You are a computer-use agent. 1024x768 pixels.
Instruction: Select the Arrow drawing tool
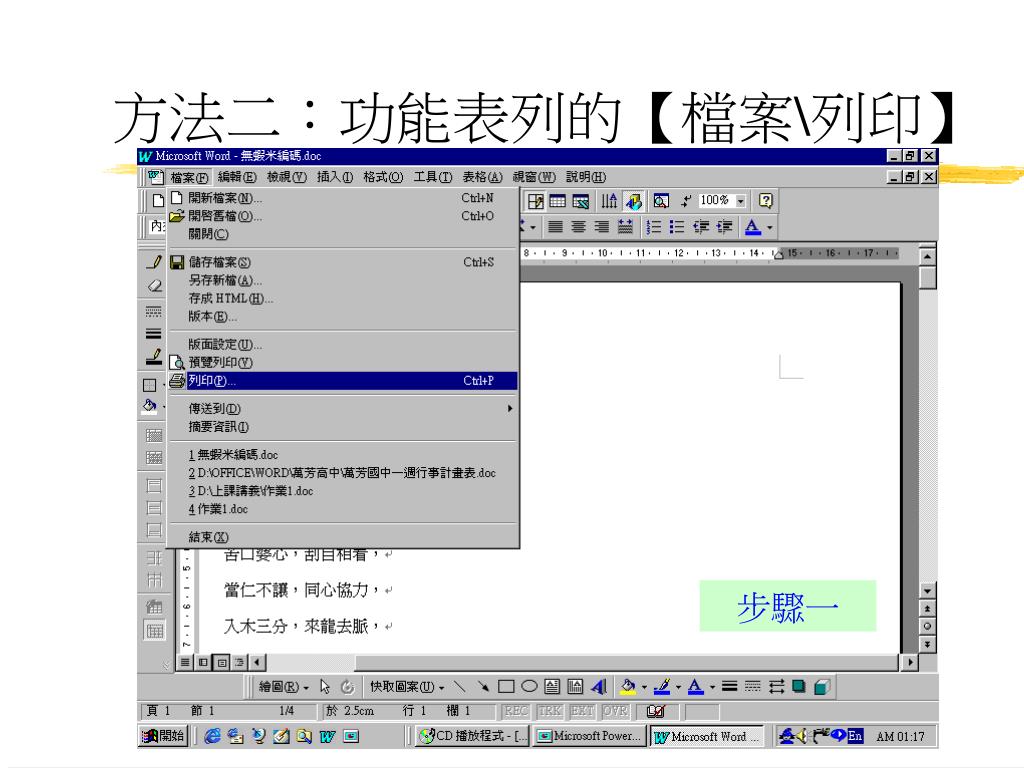pos(483,687)
